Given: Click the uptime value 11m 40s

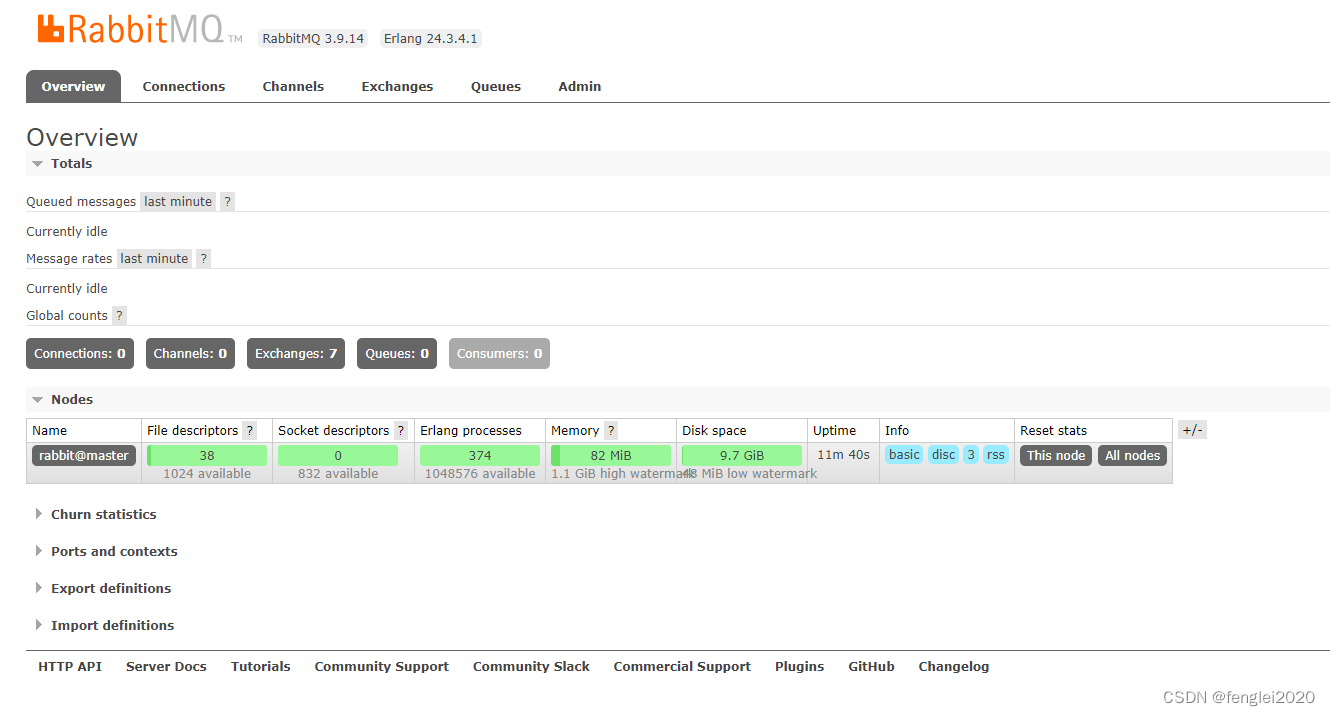Looking at the screenshot, I should click(843, 455).
